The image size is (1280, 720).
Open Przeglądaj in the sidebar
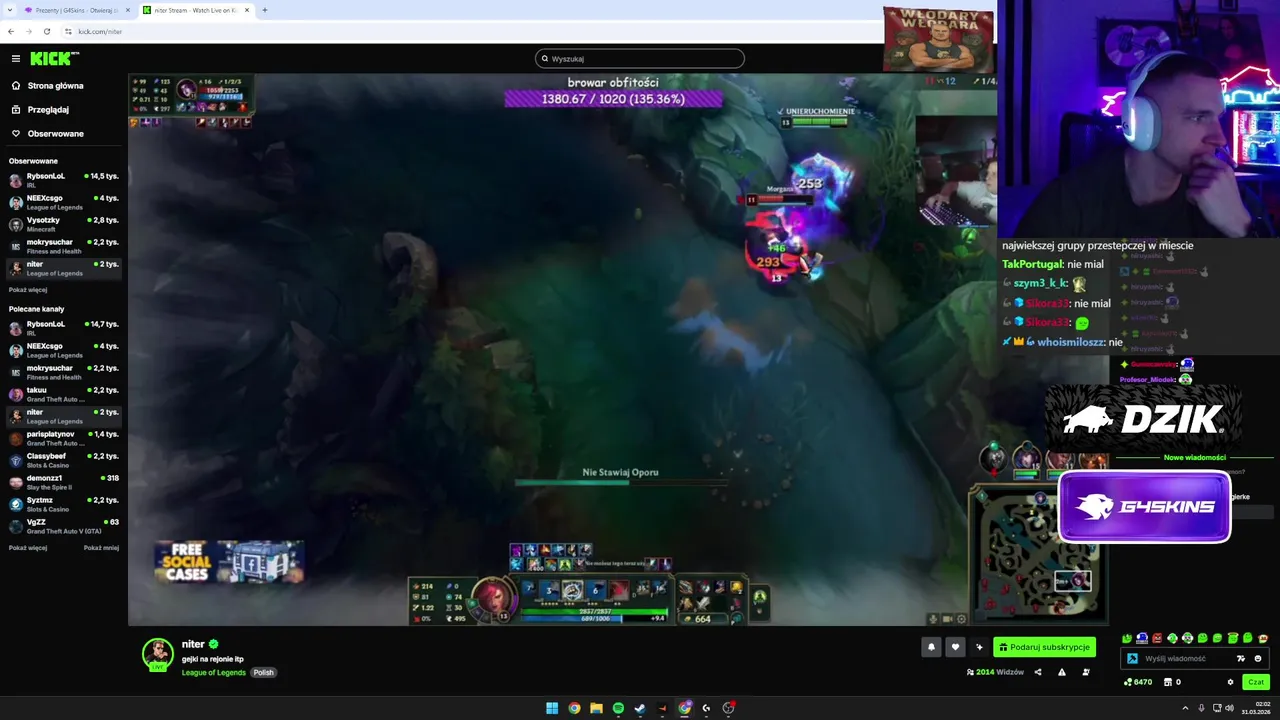[x=48, y=110]
